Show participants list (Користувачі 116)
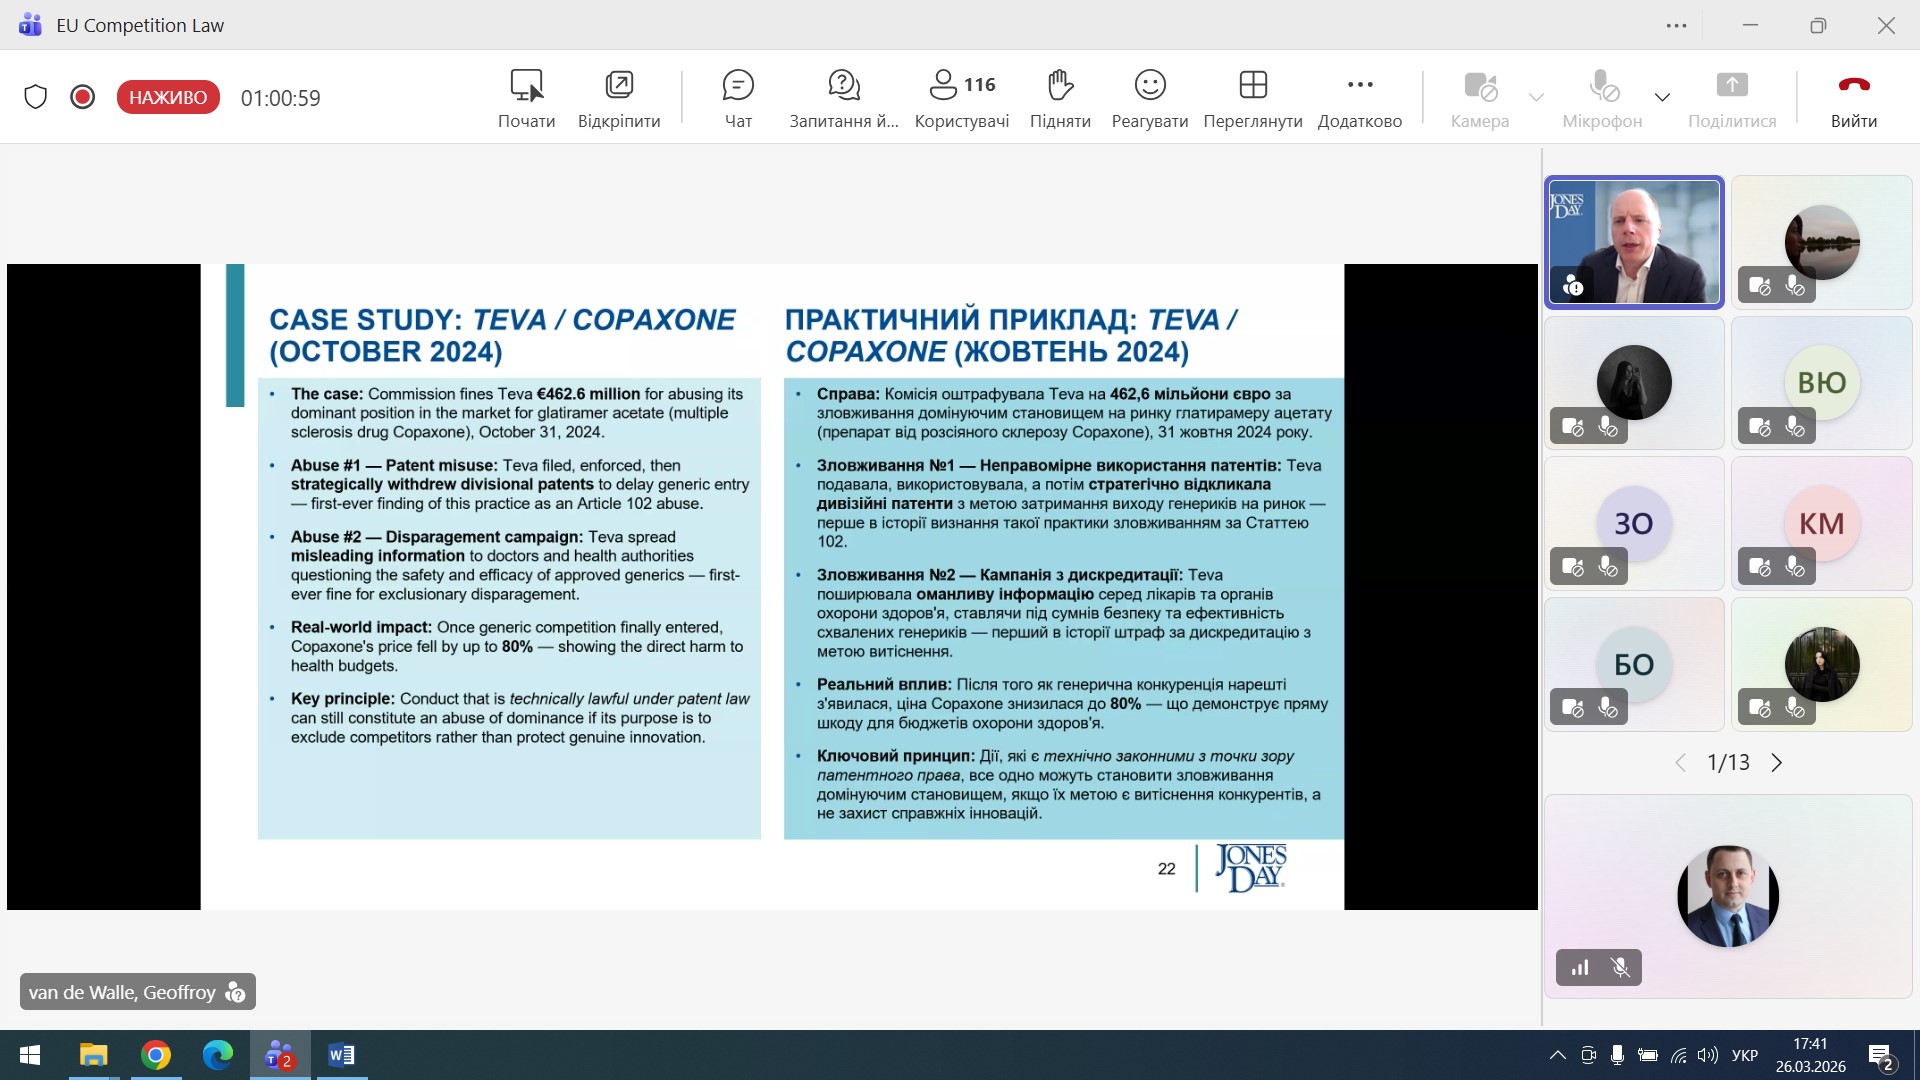Screen dimensions: 1920x1080 (961, 97)
